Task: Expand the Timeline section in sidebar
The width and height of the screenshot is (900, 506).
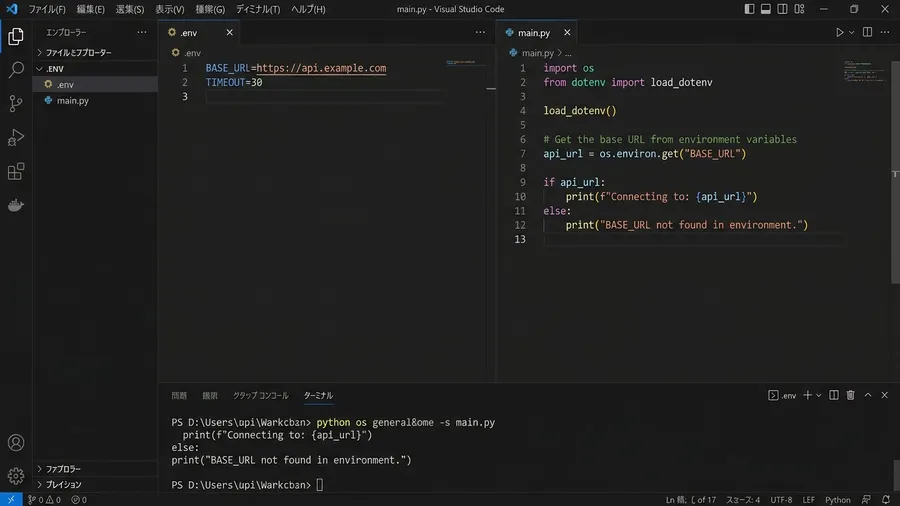Action: pyautogui.click(x=95, y=485)
